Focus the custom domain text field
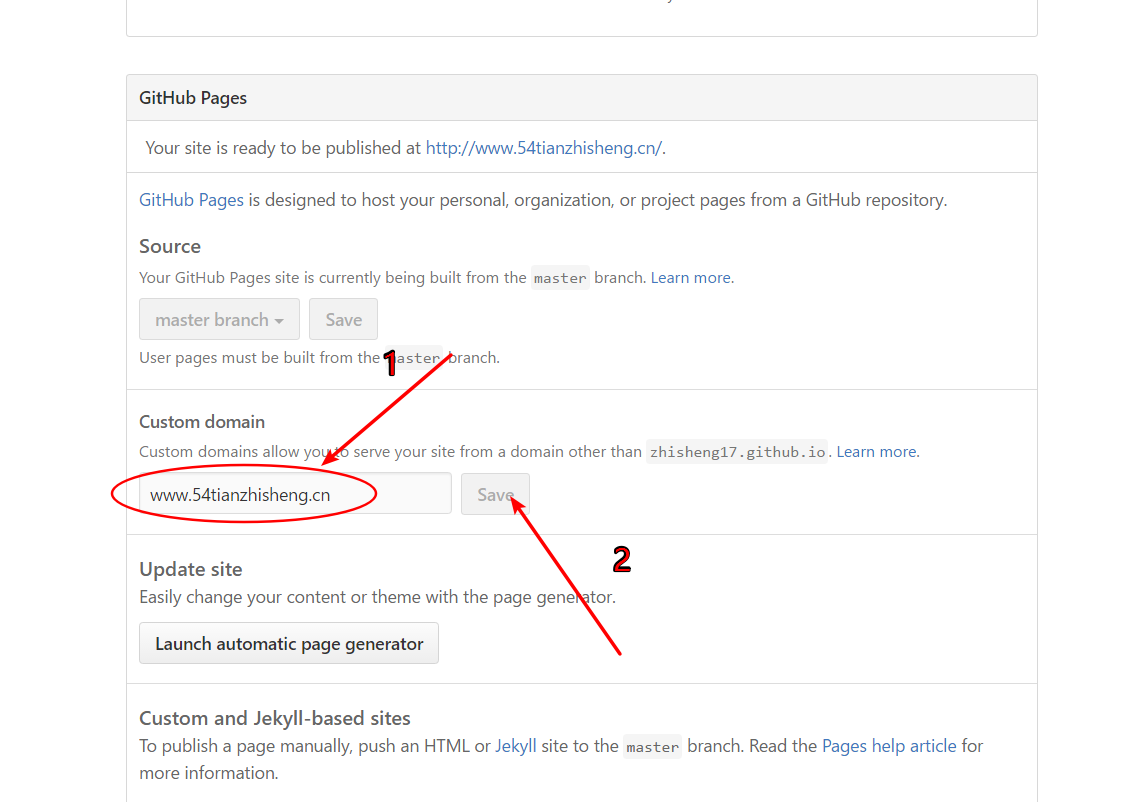Image resolution: width=1143 pixels, height=802 pixels. 295,494
